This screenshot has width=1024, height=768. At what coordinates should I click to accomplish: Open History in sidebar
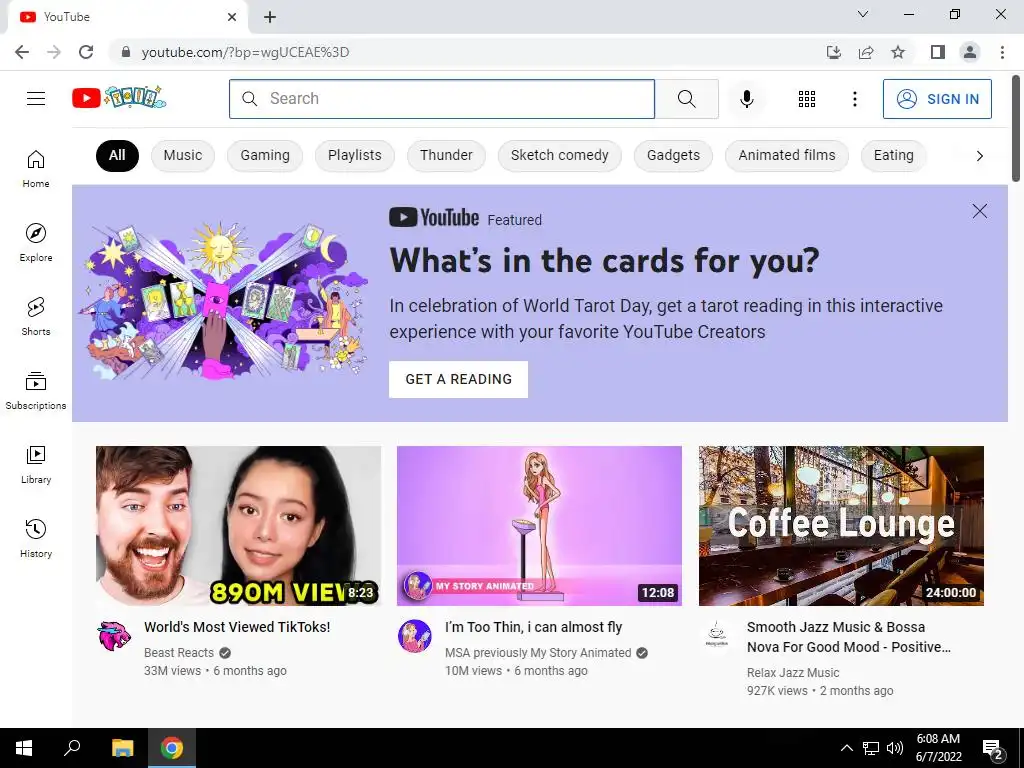click(x=36, y=538)
